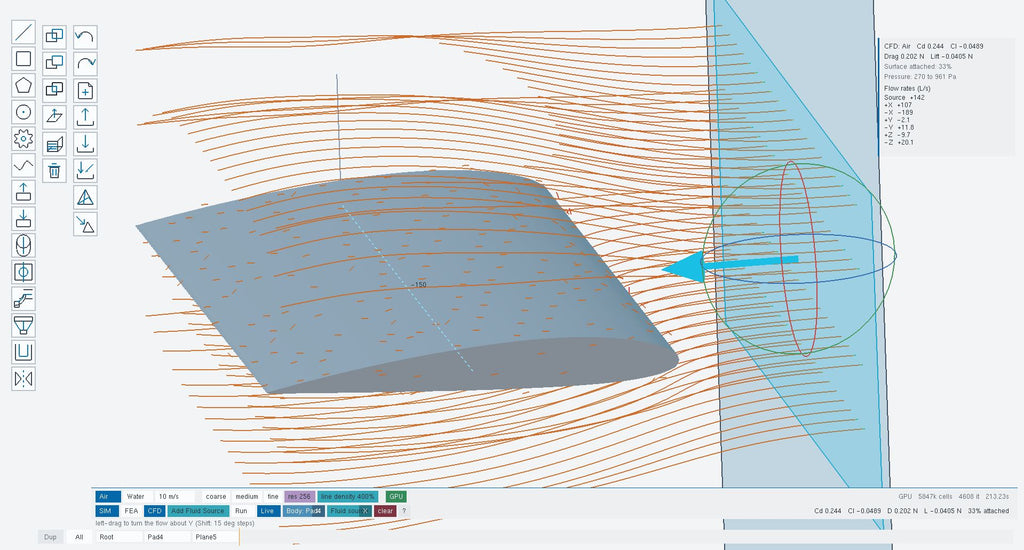Click the Import download icon
The image size is (1024, 550).
pos(86,144)
